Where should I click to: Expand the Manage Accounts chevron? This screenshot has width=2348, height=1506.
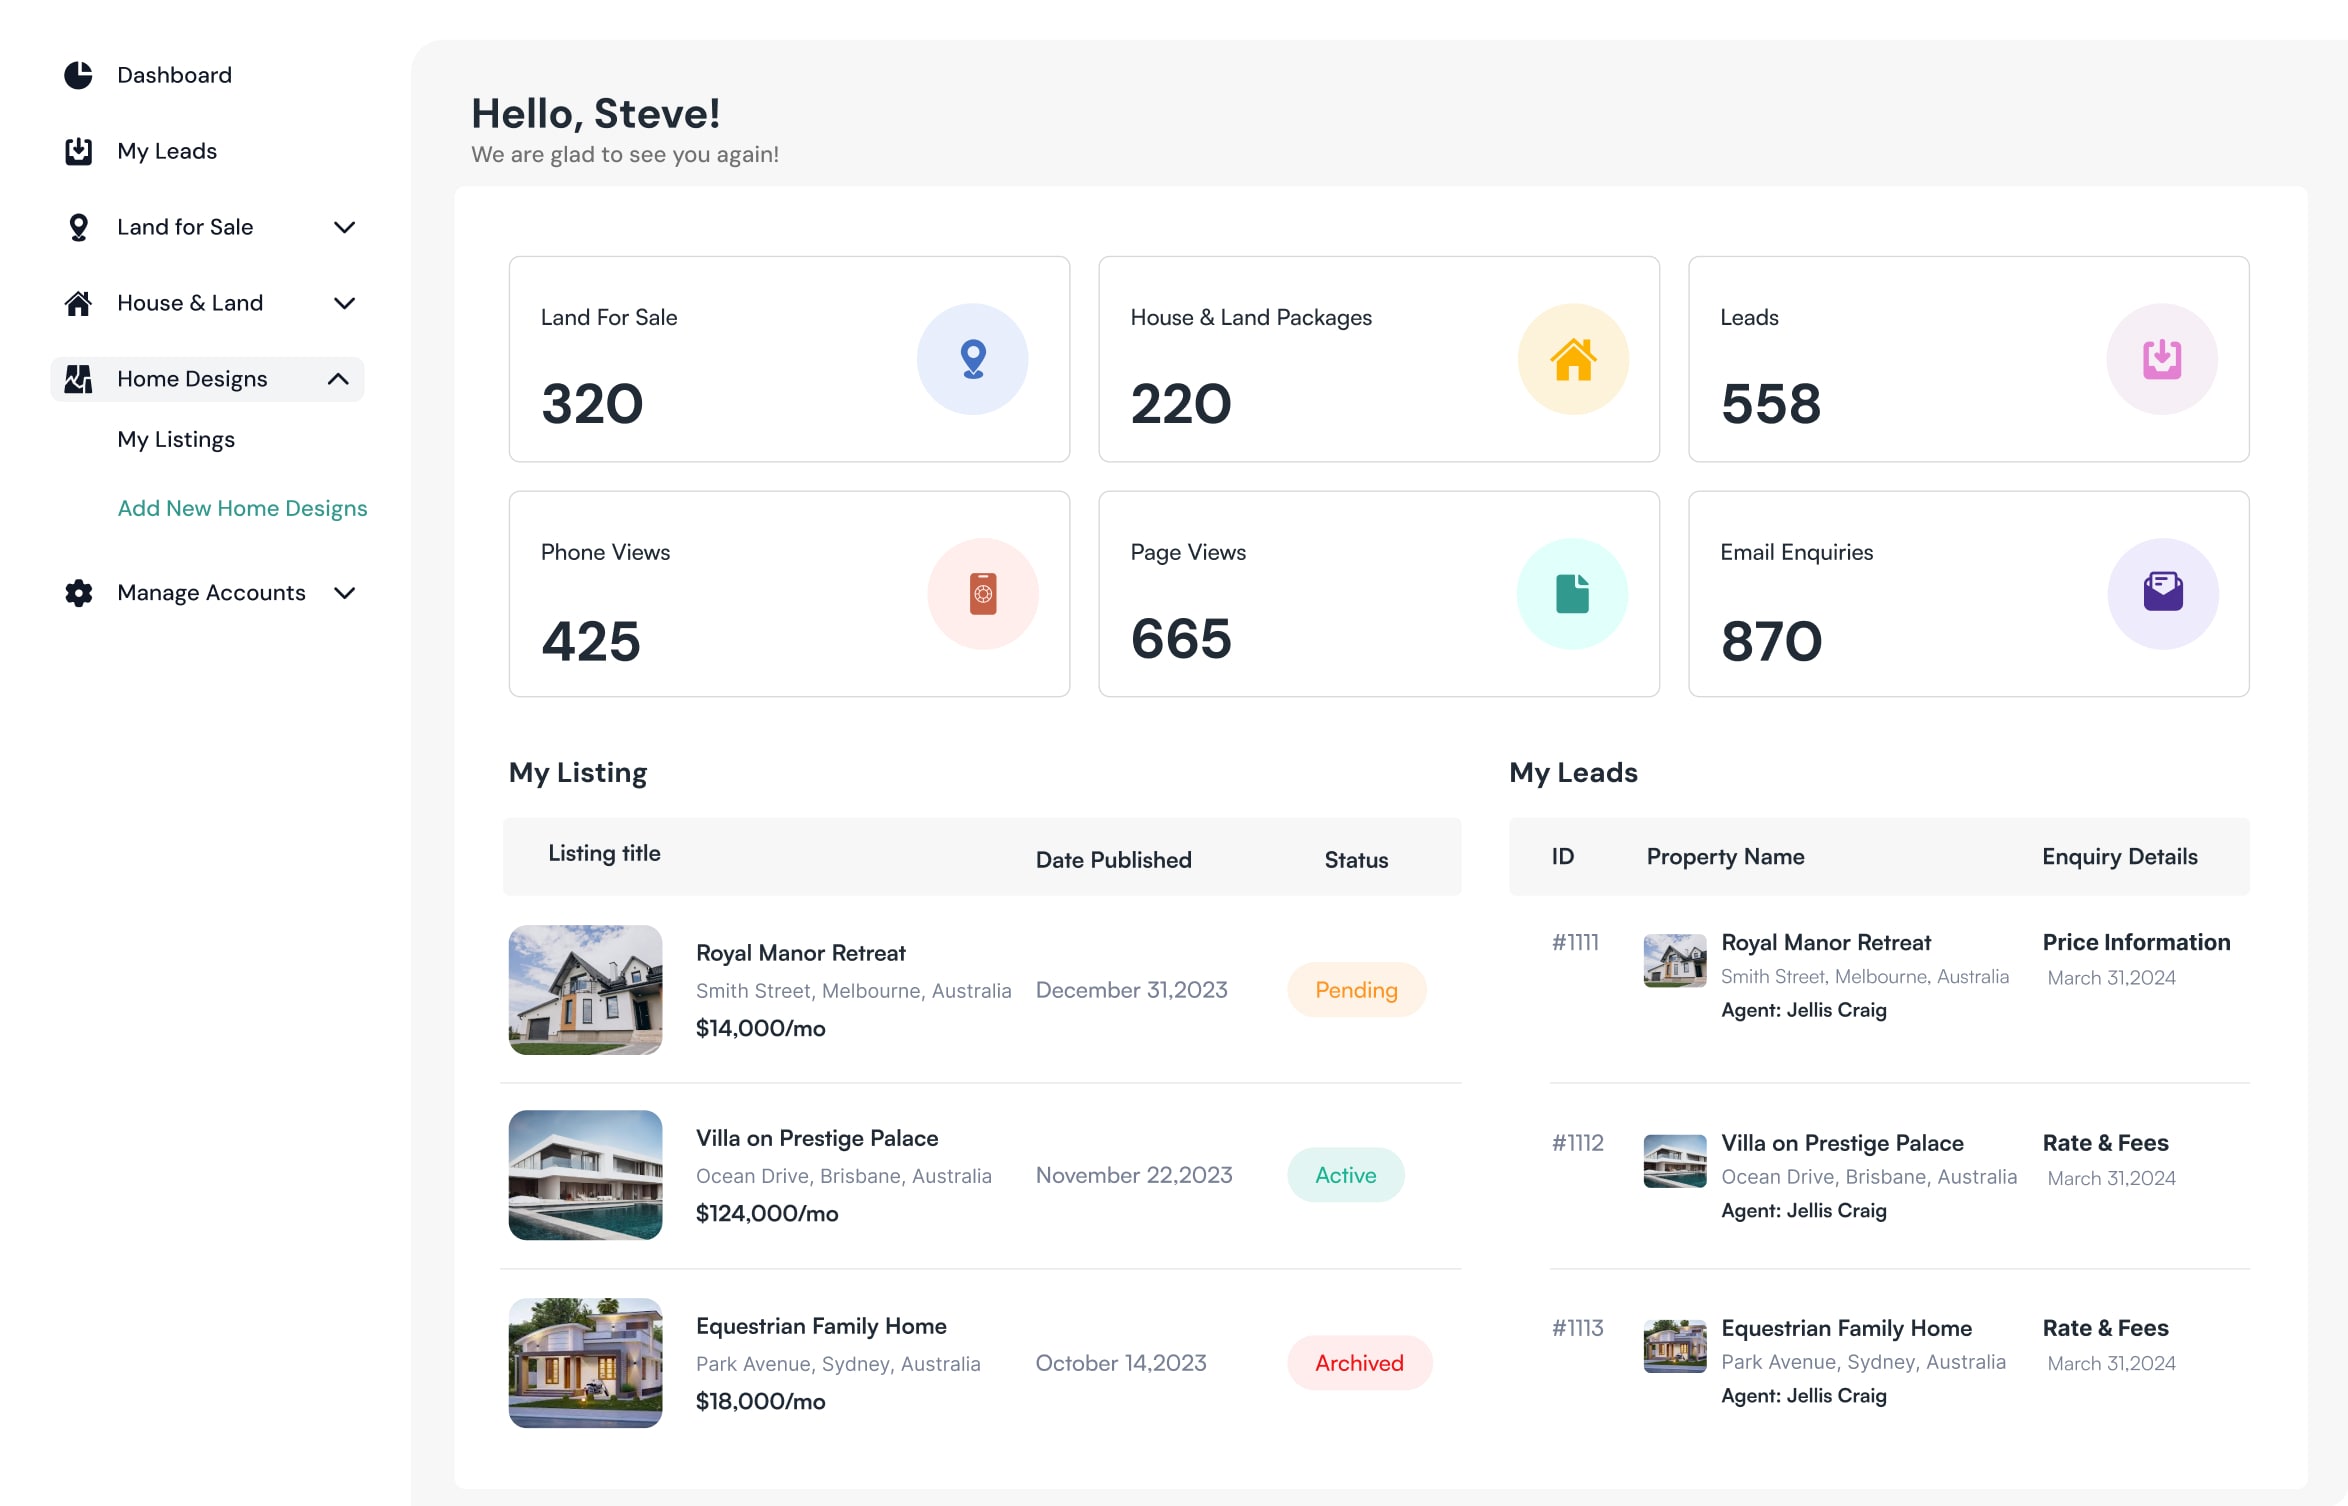coord(344,593)
